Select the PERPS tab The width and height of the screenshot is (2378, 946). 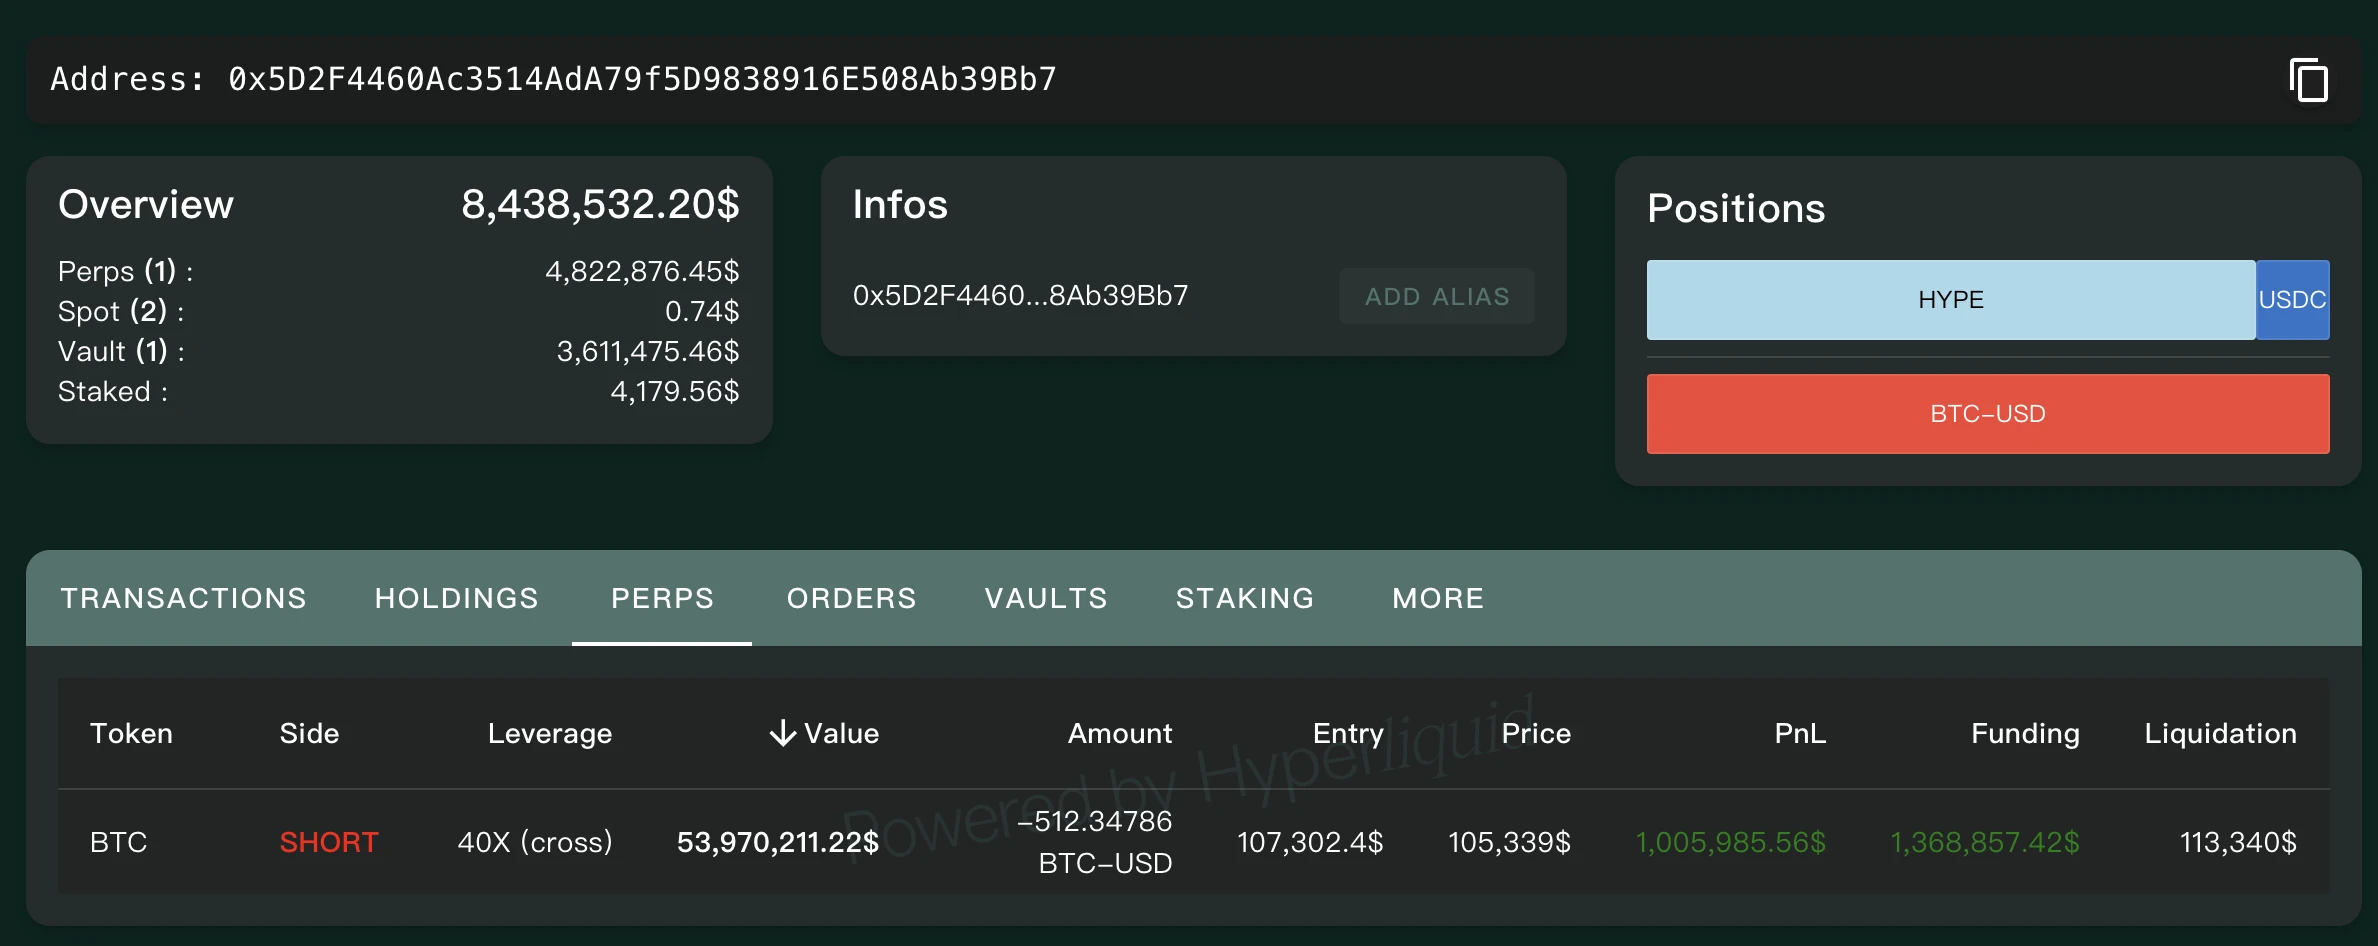pos(662,598)
